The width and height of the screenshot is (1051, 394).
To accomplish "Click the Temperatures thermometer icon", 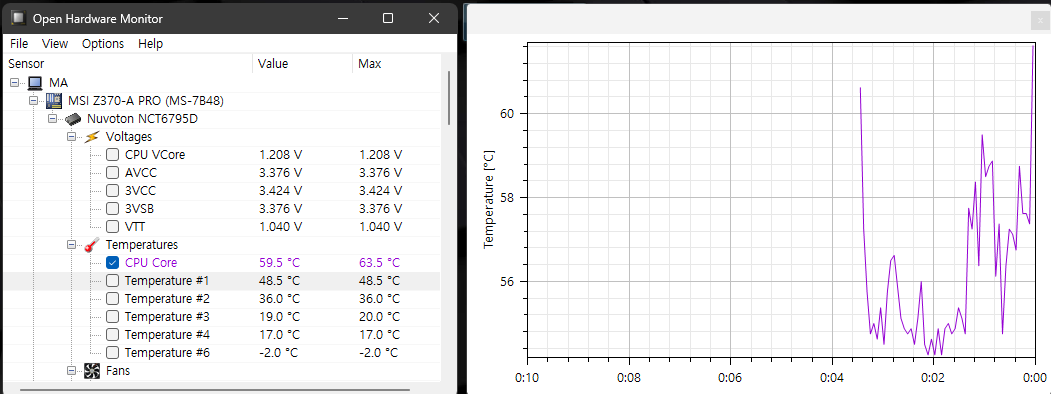I will 92,245.
